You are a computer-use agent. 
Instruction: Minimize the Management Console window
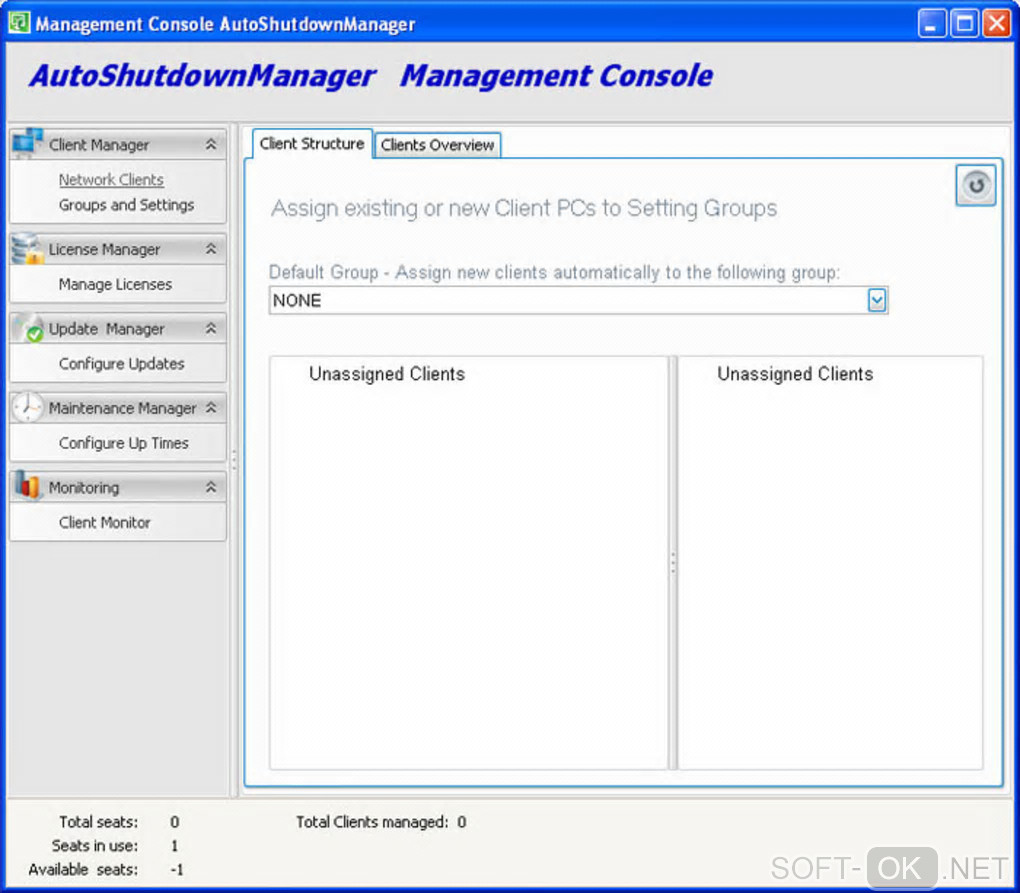click(932, 23)
